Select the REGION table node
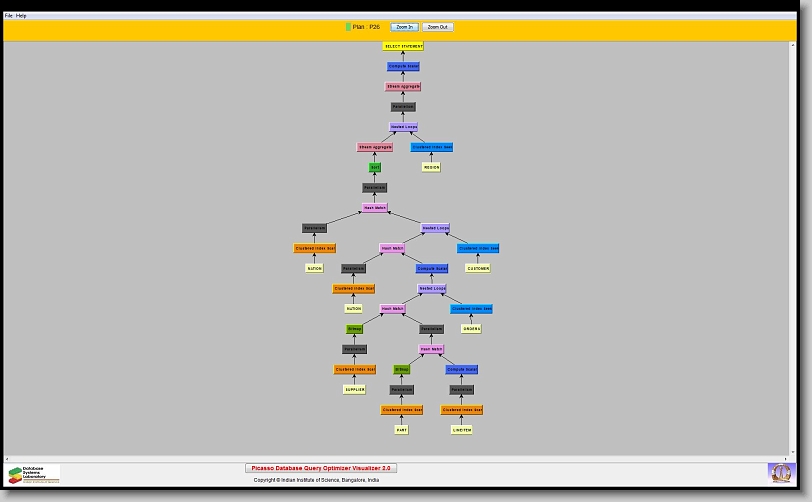 (x=431, y=167)
